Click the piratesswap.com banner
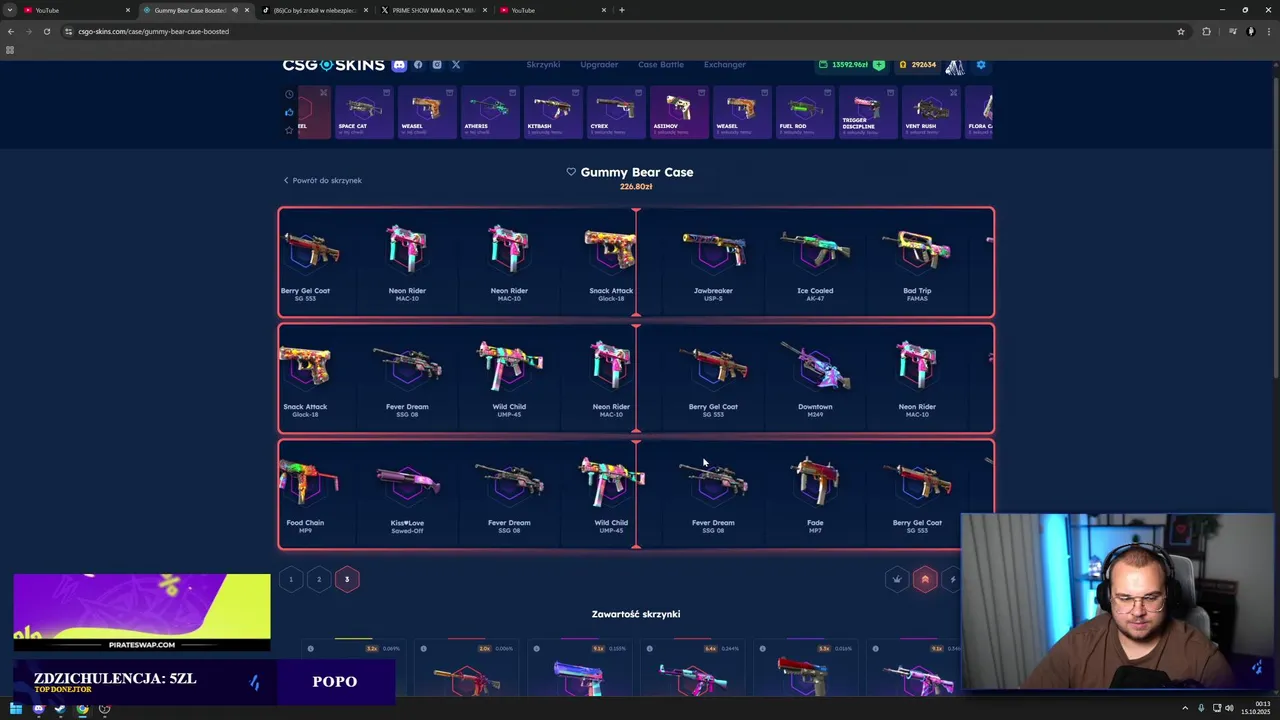This screenshot has height=720, width=1280. 141,612
